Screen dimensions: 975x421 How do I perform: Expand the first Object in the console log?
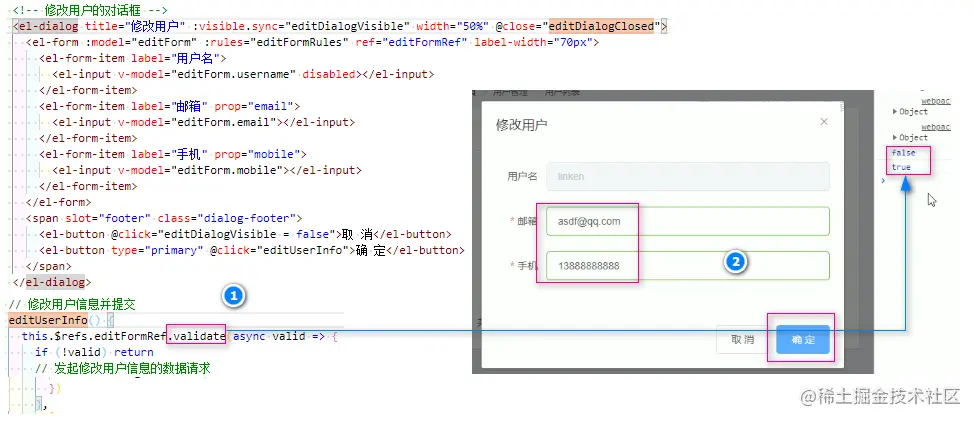pos(910,112)
